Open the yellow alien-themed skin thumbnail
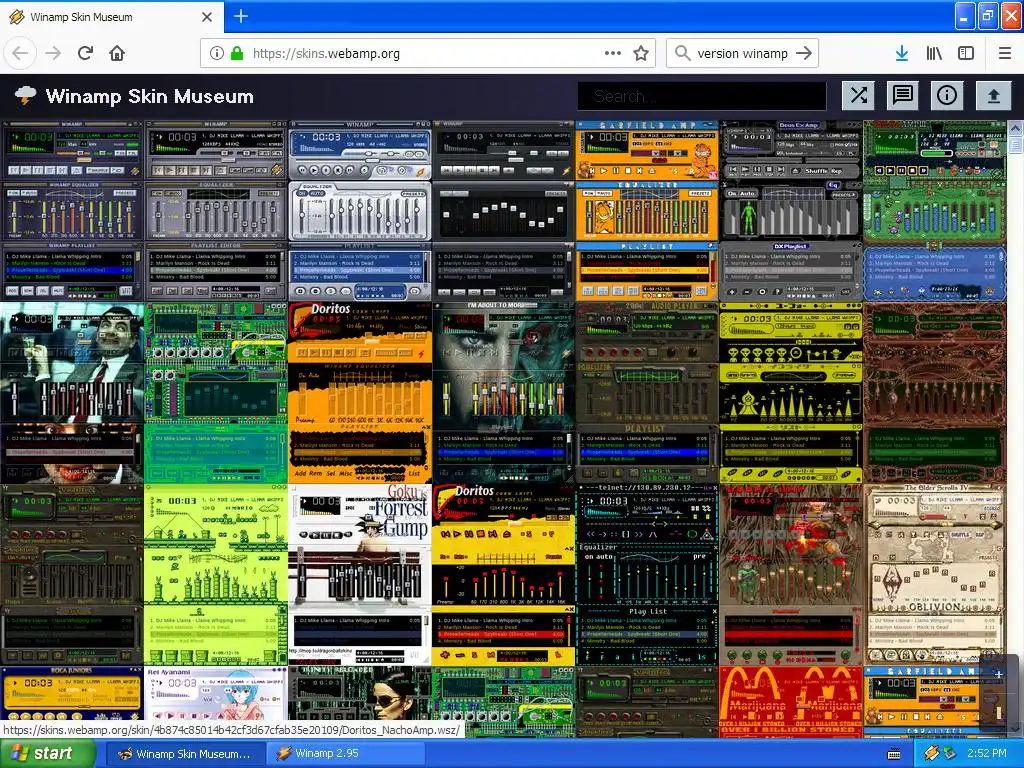Viewport: 1024px width, 768px height. 790,392
